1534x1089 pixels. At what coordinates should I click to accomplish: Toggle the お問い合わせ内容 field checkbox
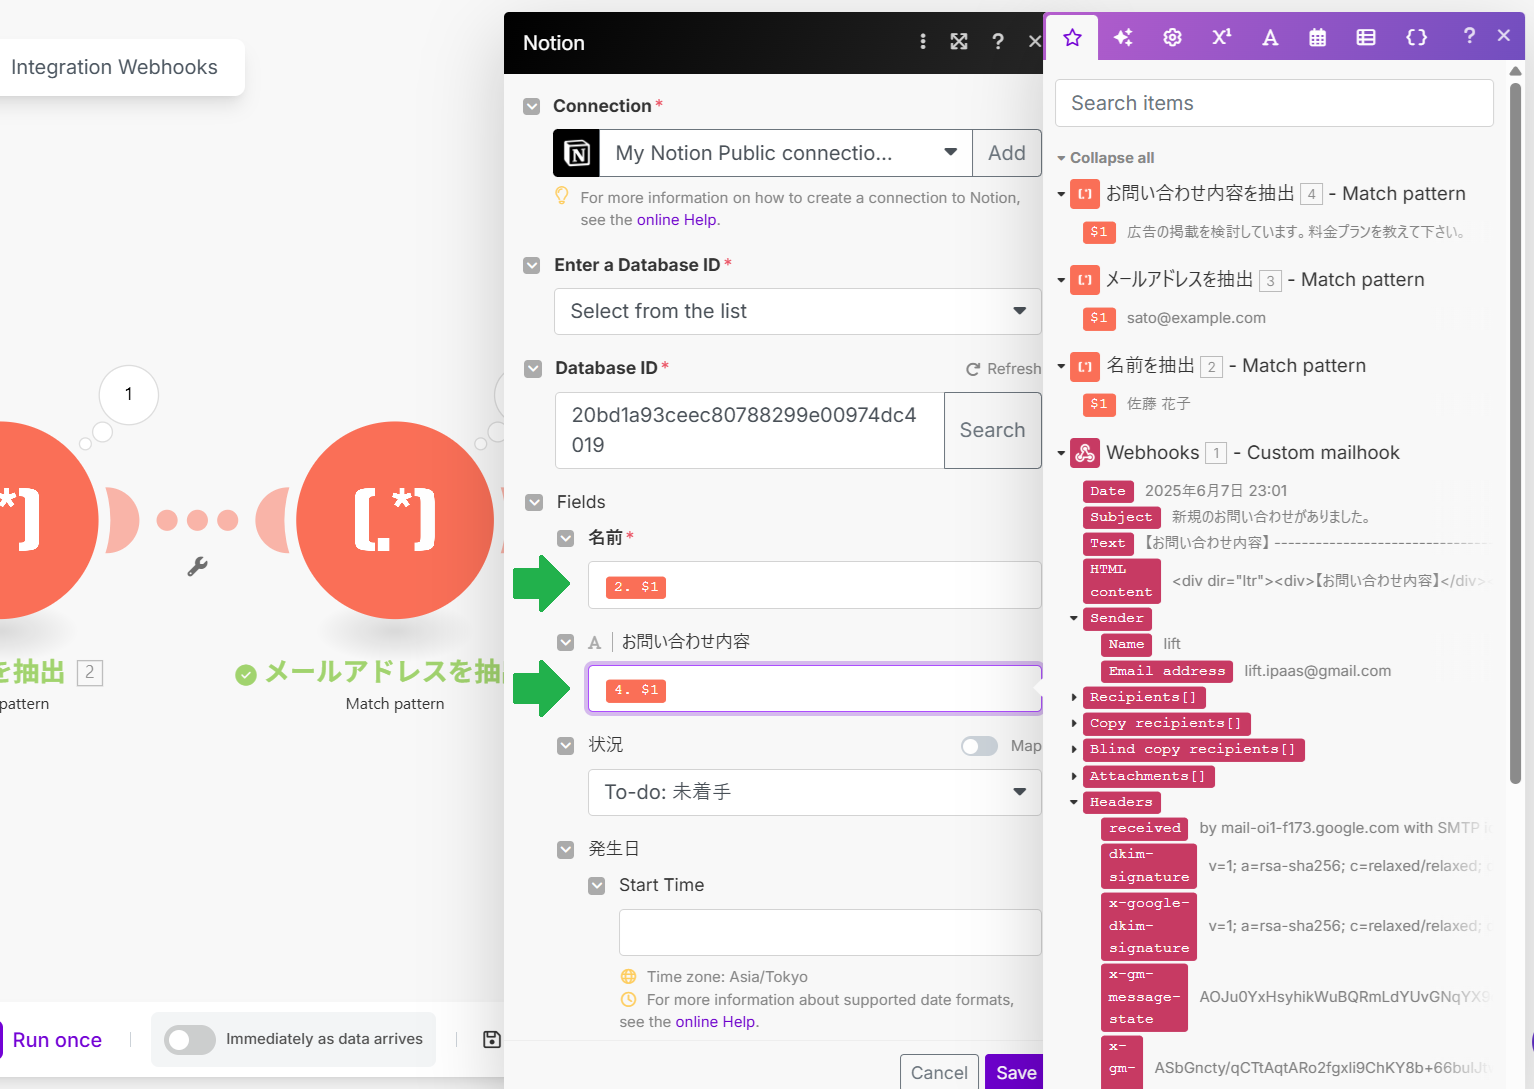click(x=566, y=642)
